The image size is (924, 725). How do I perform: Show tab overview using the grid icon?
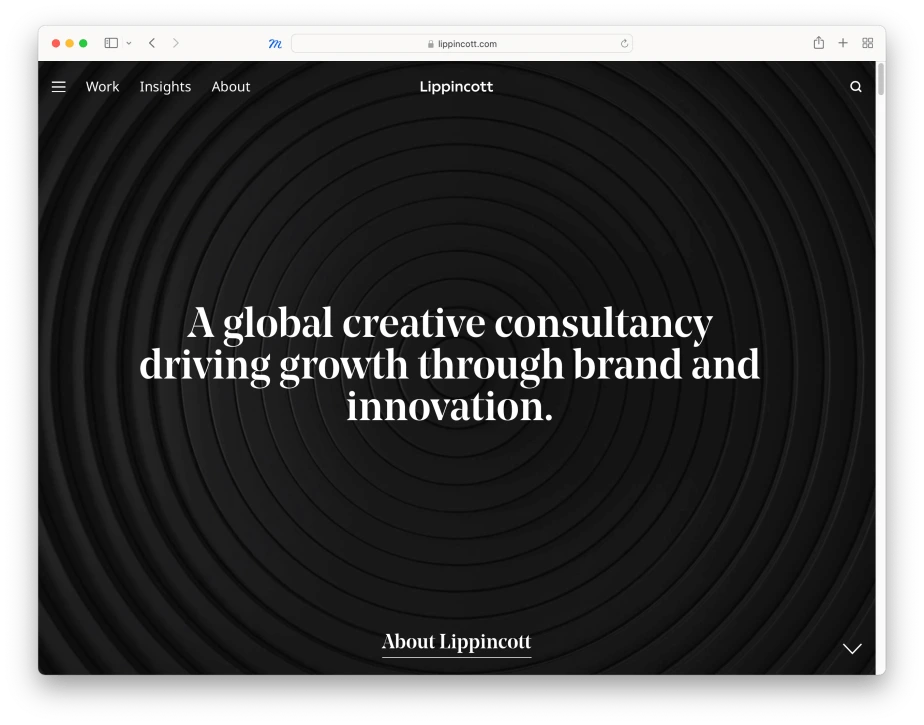coord(867,43)
